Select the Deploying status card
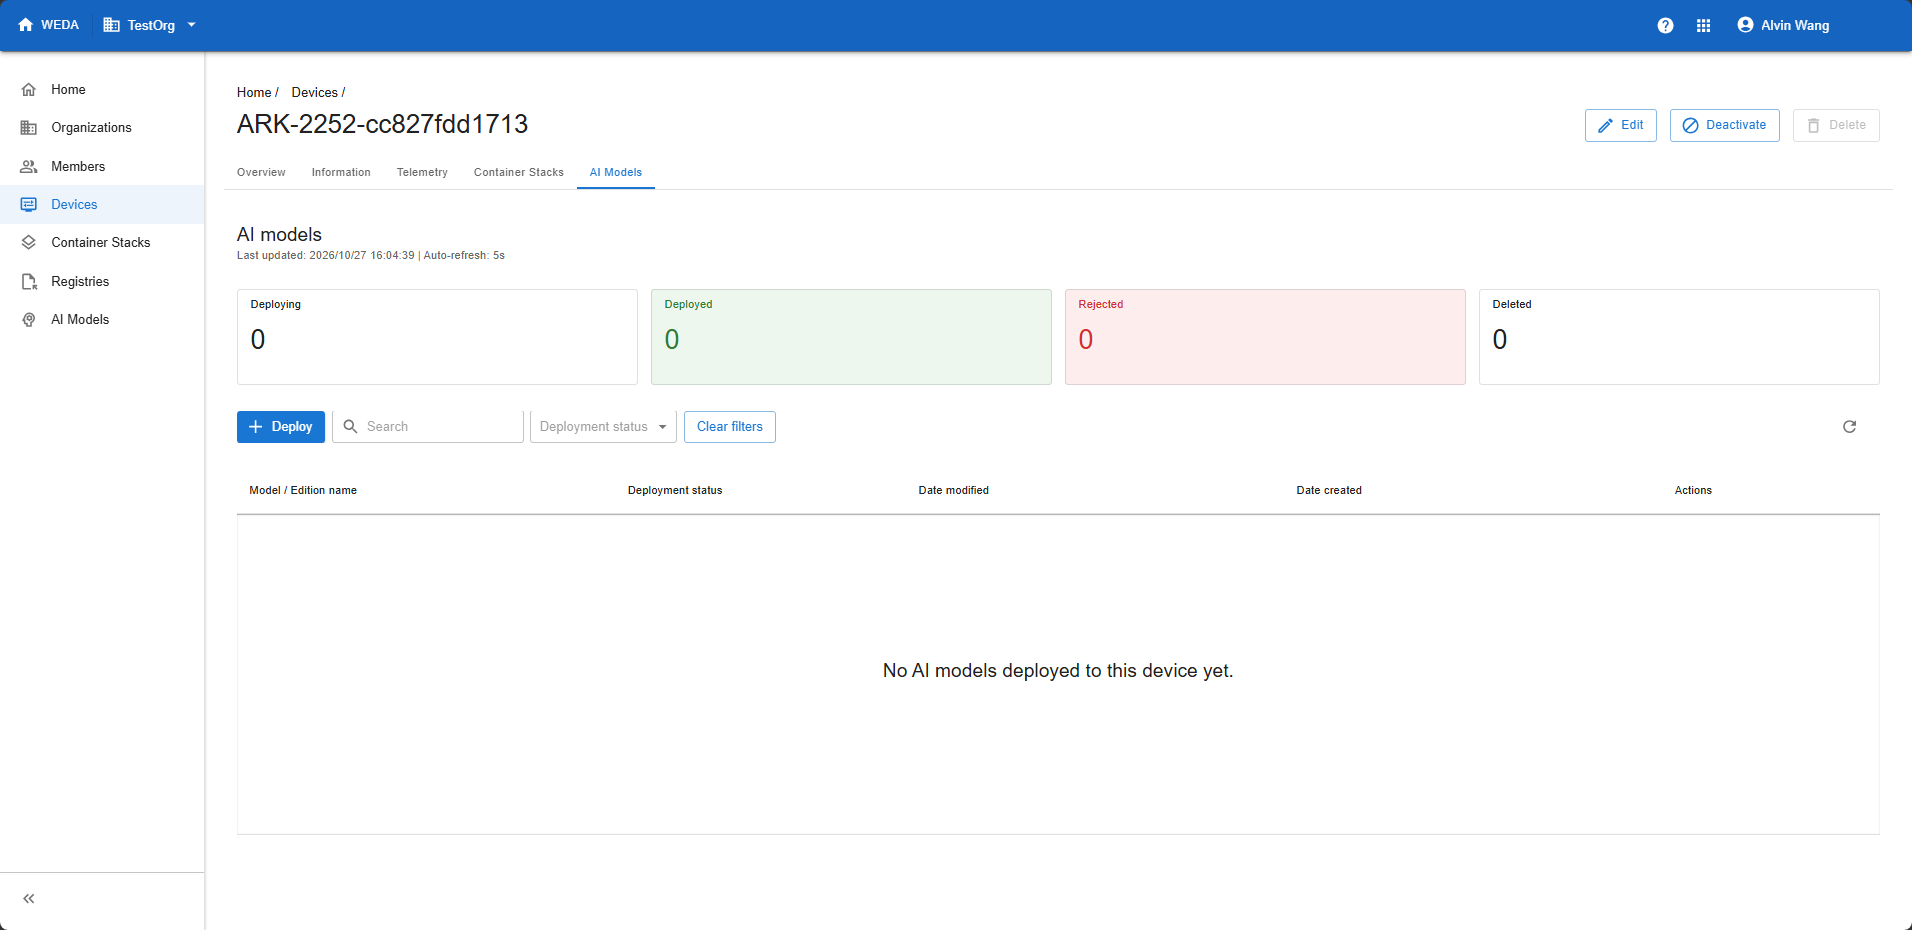The width and height of the screenshot is (1912, 930). coord(437,337)
